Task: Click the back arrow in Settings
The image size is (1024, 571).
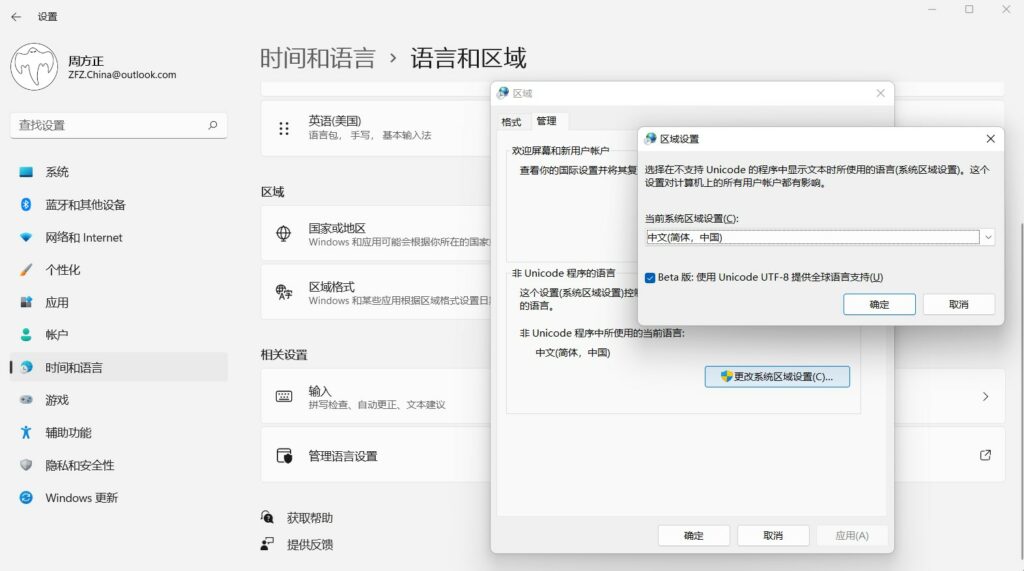Action: click(x=16, y=17)
